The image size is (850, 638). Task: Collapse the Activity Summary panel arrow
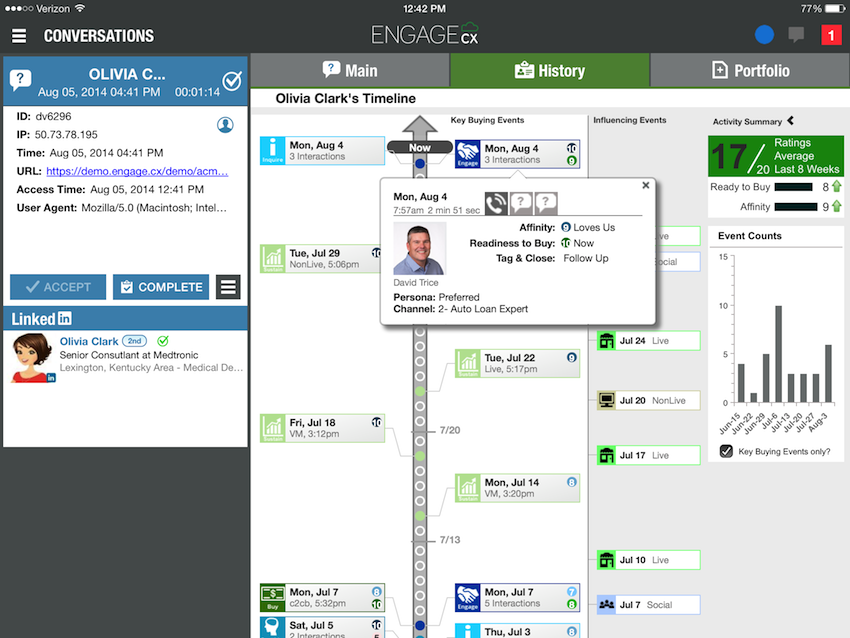click(x=790, y=121)
